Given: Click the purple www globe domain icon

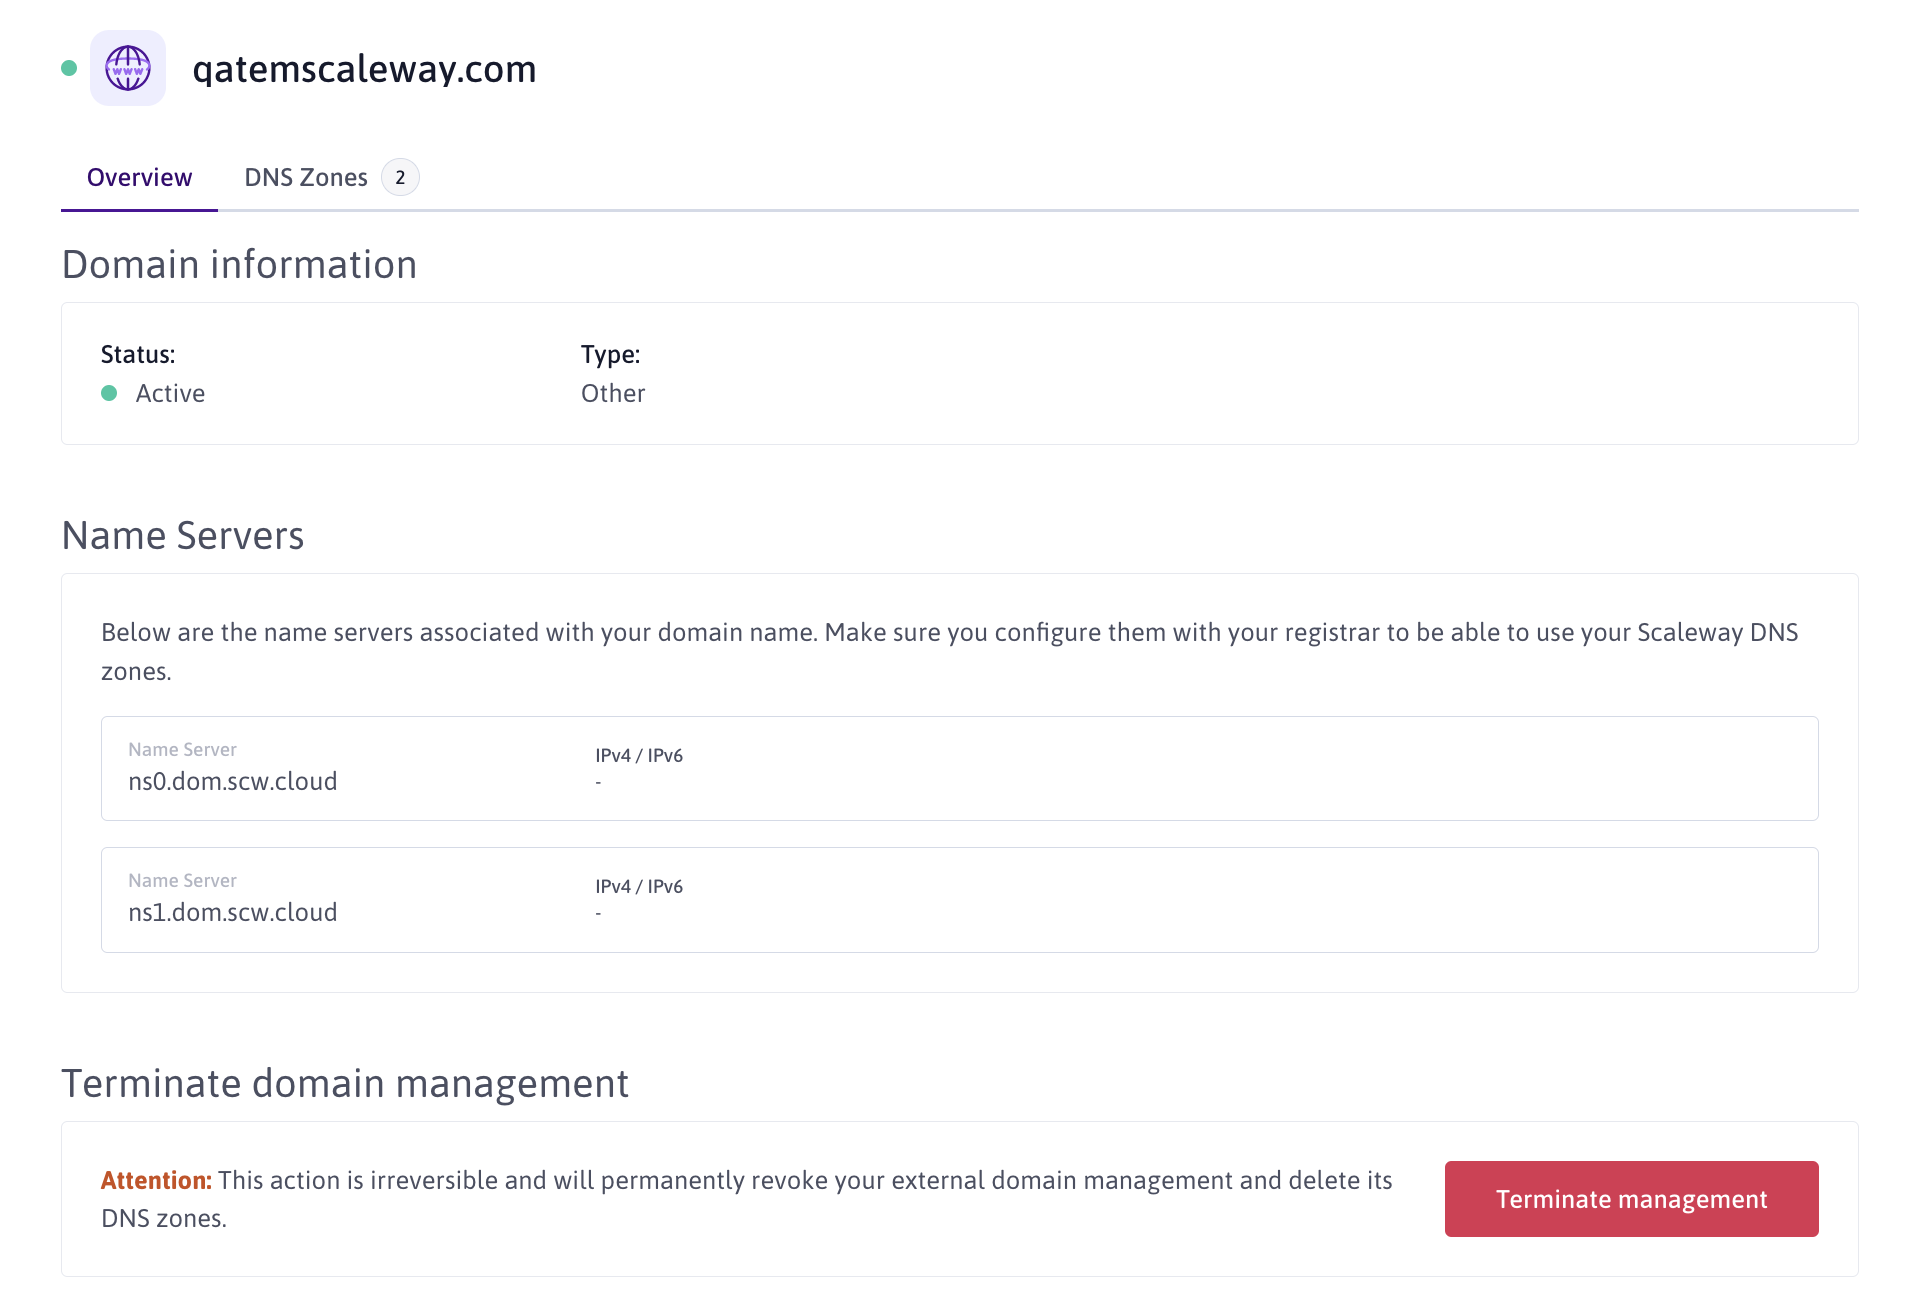Looking at the screenshot, I should 128,68.
